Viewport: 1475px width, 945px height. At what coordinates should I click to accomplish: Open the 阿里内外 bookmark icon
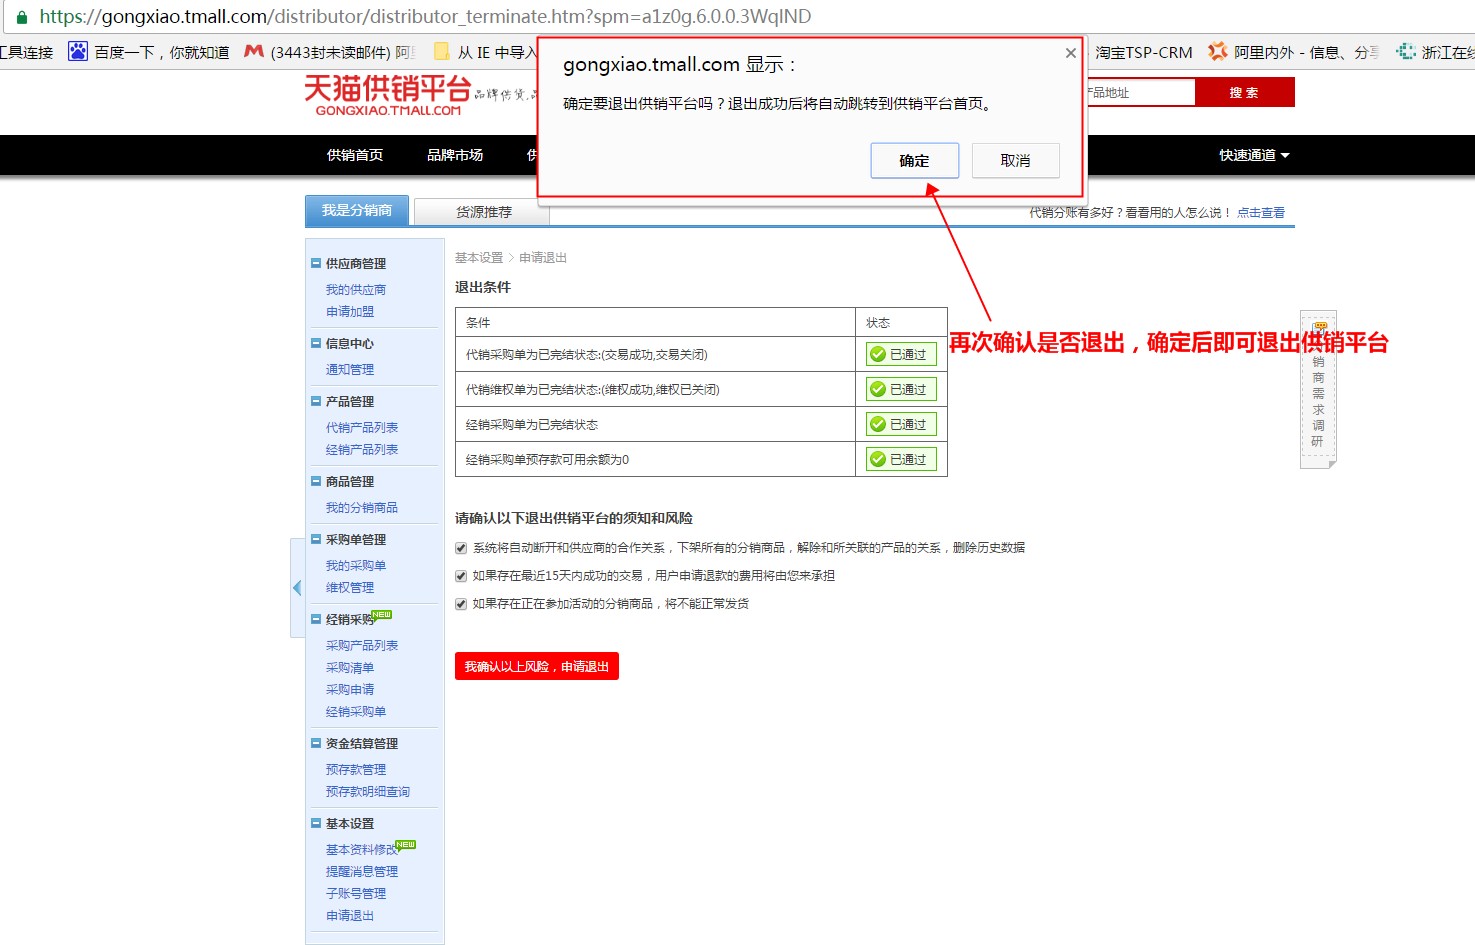(x=1217, y=51)
